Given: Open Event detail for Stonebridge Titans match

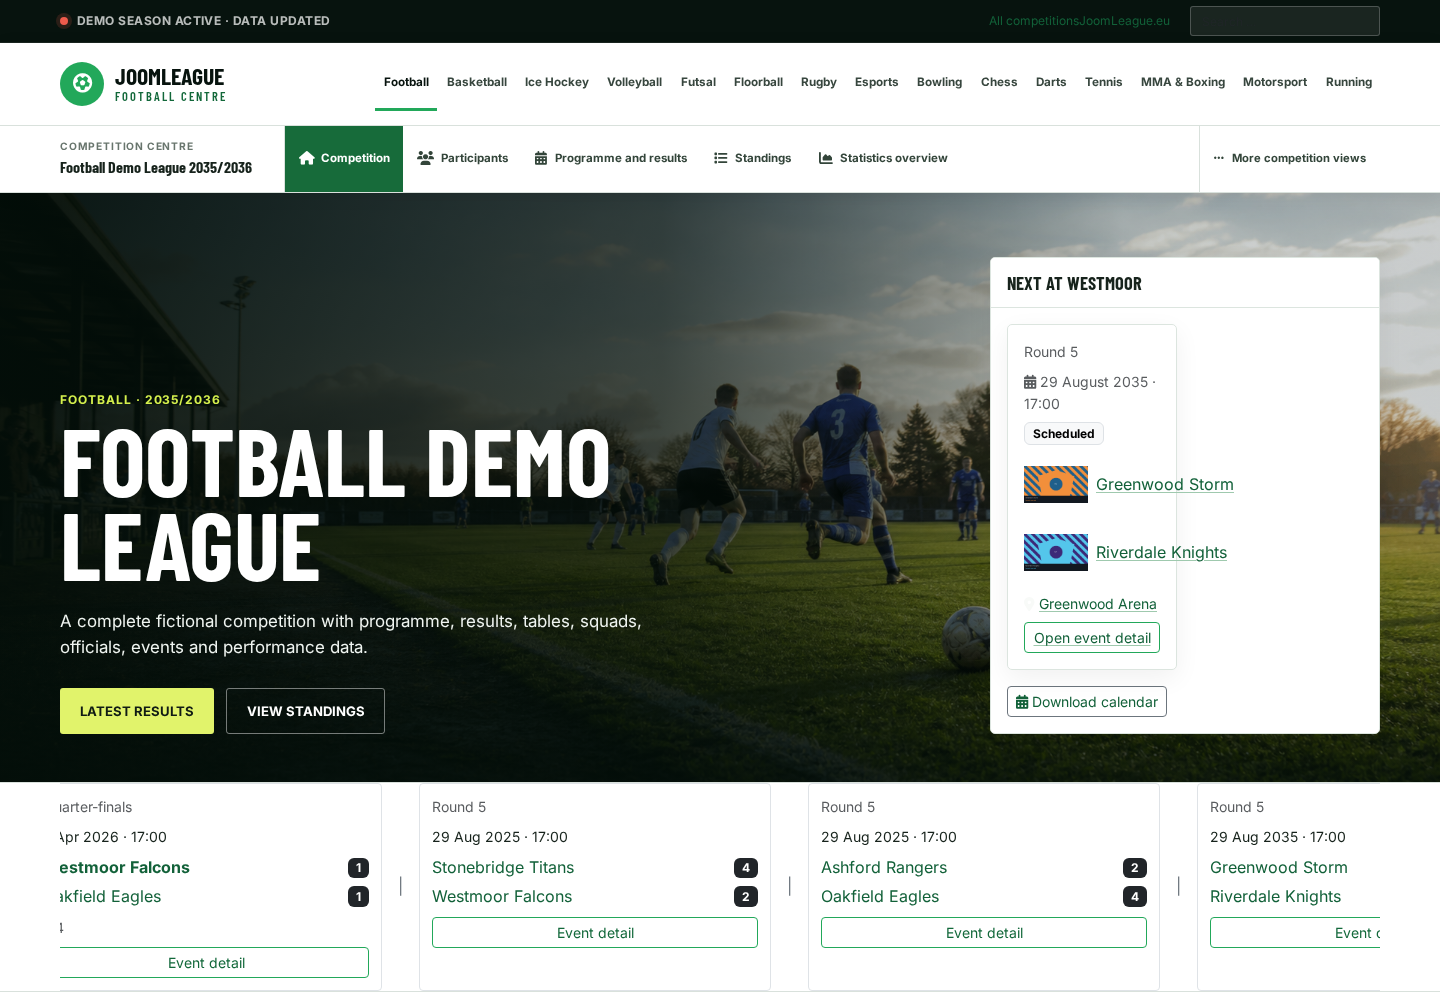Looking at the screenshot, I should (x=595, y=933).
